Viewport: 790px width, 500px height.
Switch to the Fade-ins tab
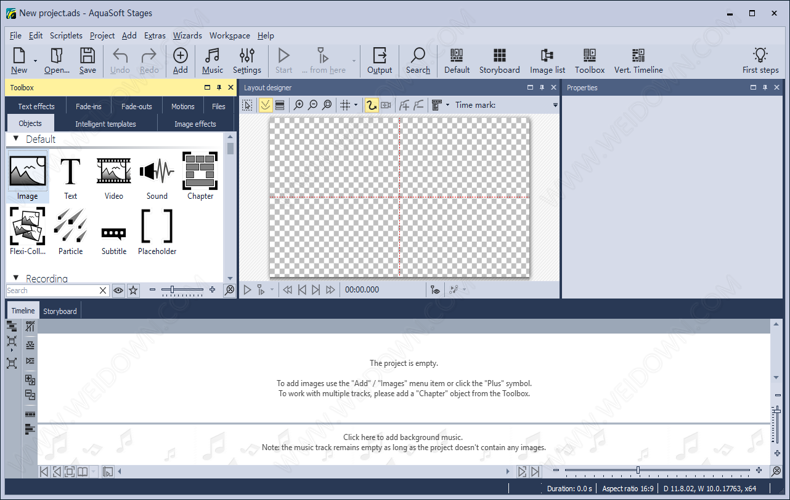89,106
